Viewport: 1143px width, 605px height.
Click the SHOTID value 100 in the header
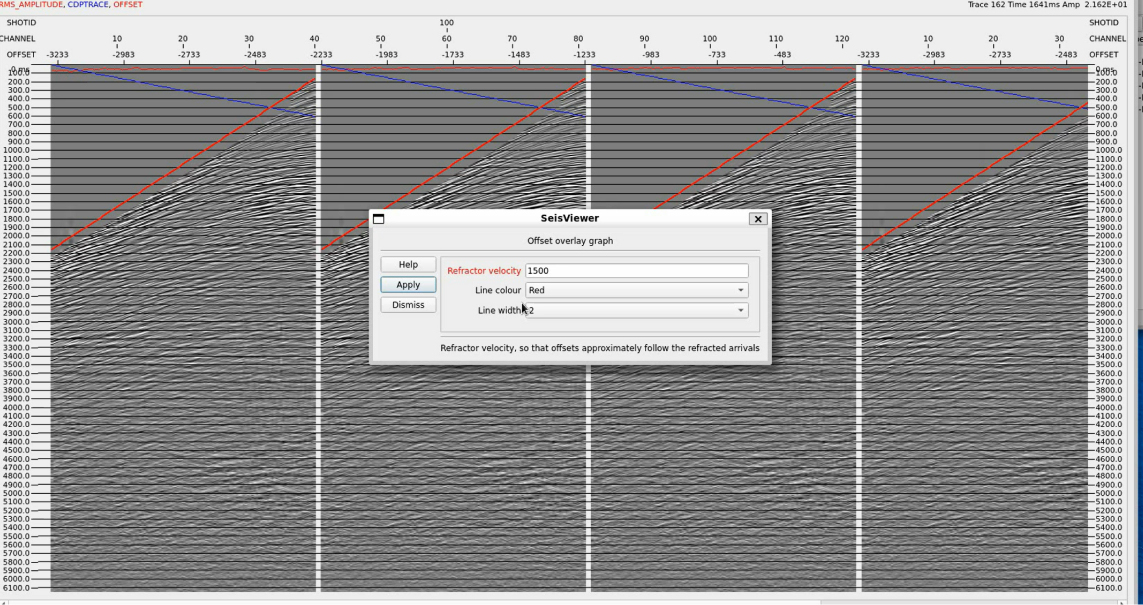446,22
